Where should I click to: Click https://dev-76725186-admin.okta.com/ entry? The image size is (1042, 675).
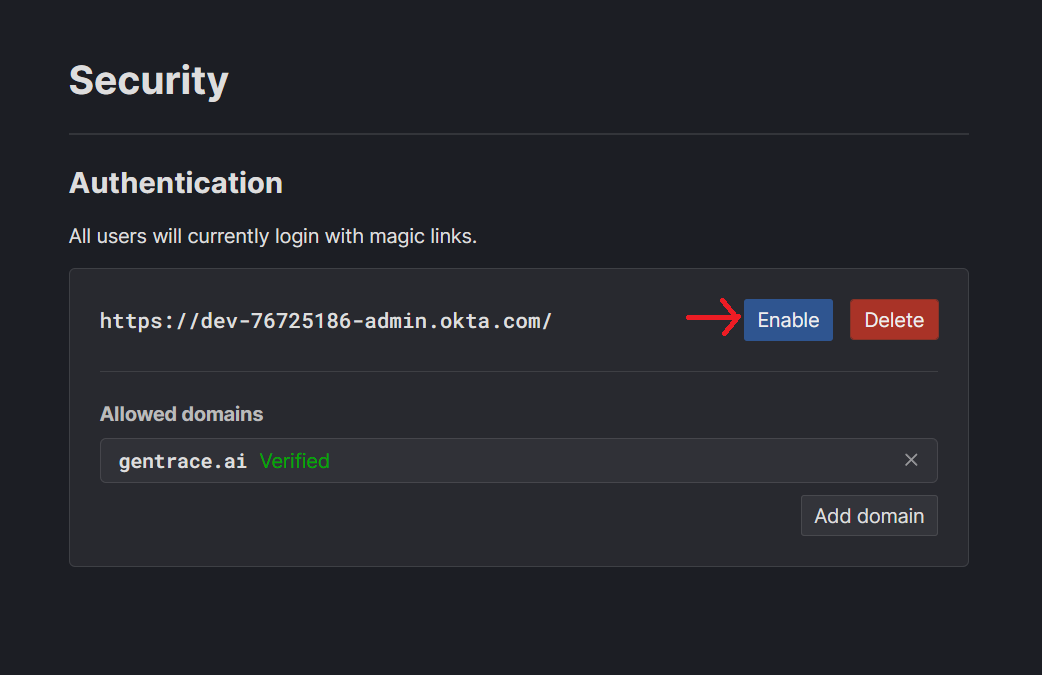coord(325,320)
